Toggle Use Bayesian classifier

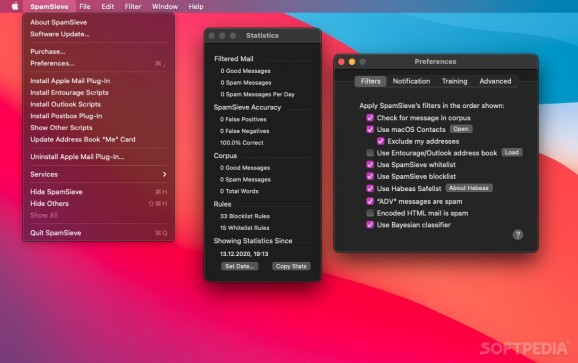[x=370, y=225]
